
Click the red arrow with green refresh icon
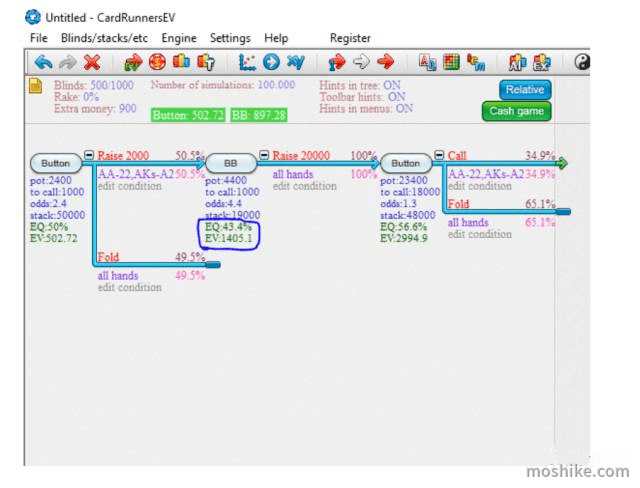[133, 62]
